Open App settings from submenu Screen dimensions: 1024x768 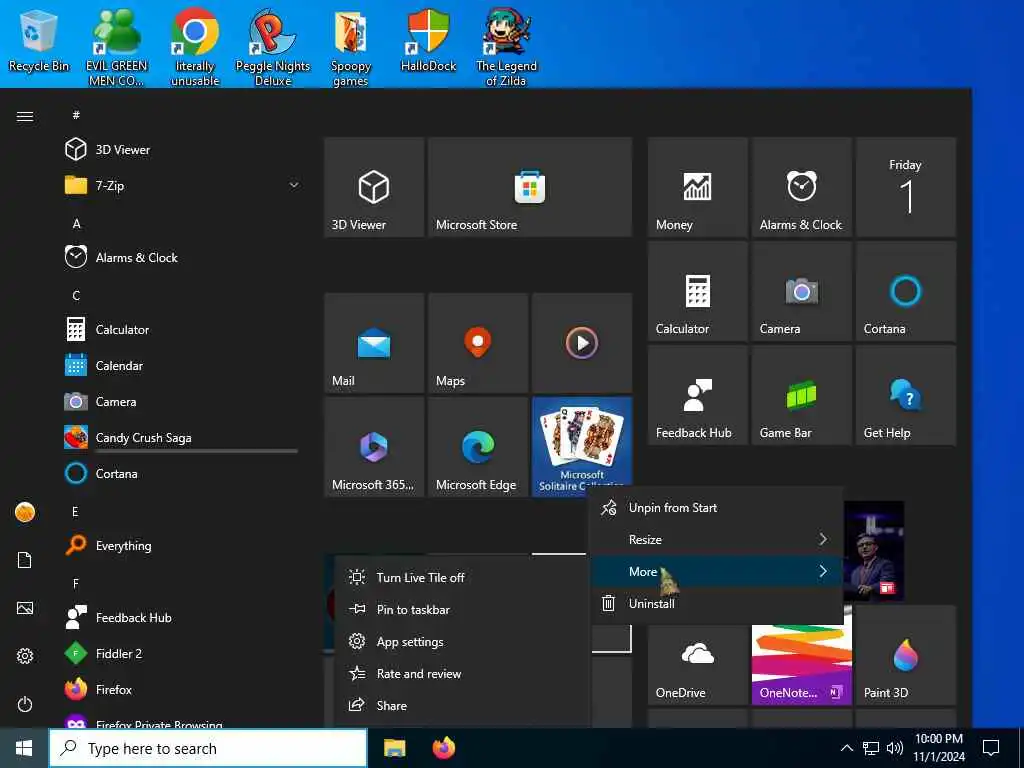462,641
